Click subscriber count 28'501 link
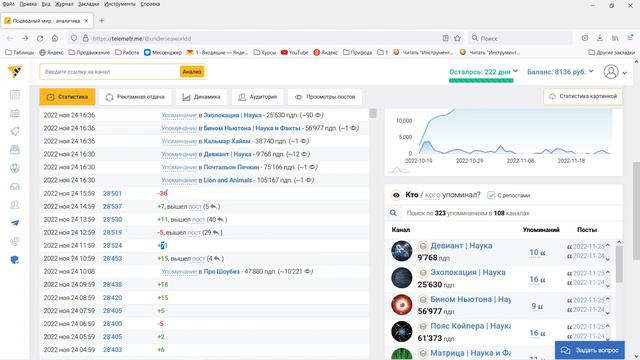Image resolution: width=640 pixels, height=360 pixels. click(x=112, y=193)
